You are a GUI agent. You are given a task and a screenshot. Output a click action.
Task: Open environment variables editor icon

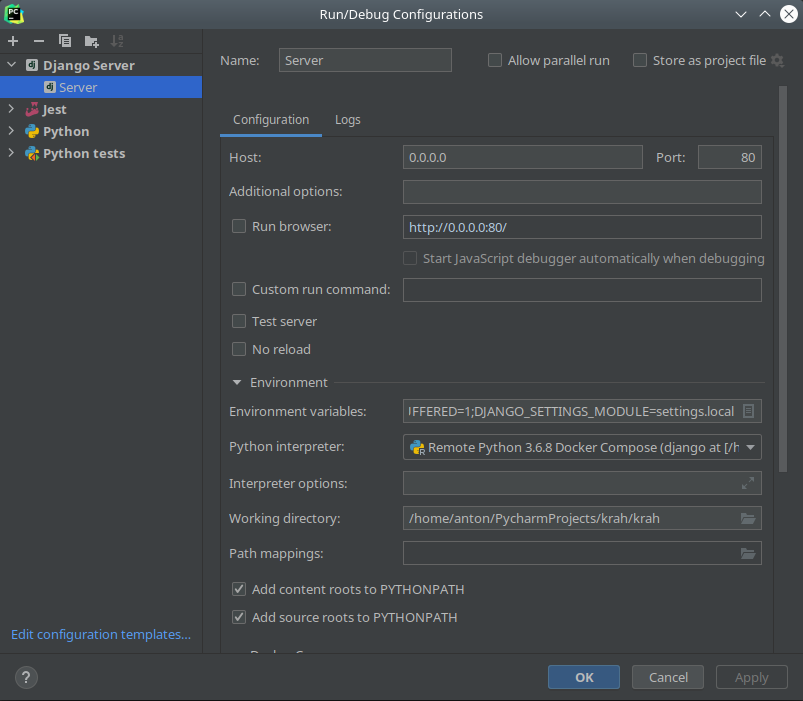point(748,411)
